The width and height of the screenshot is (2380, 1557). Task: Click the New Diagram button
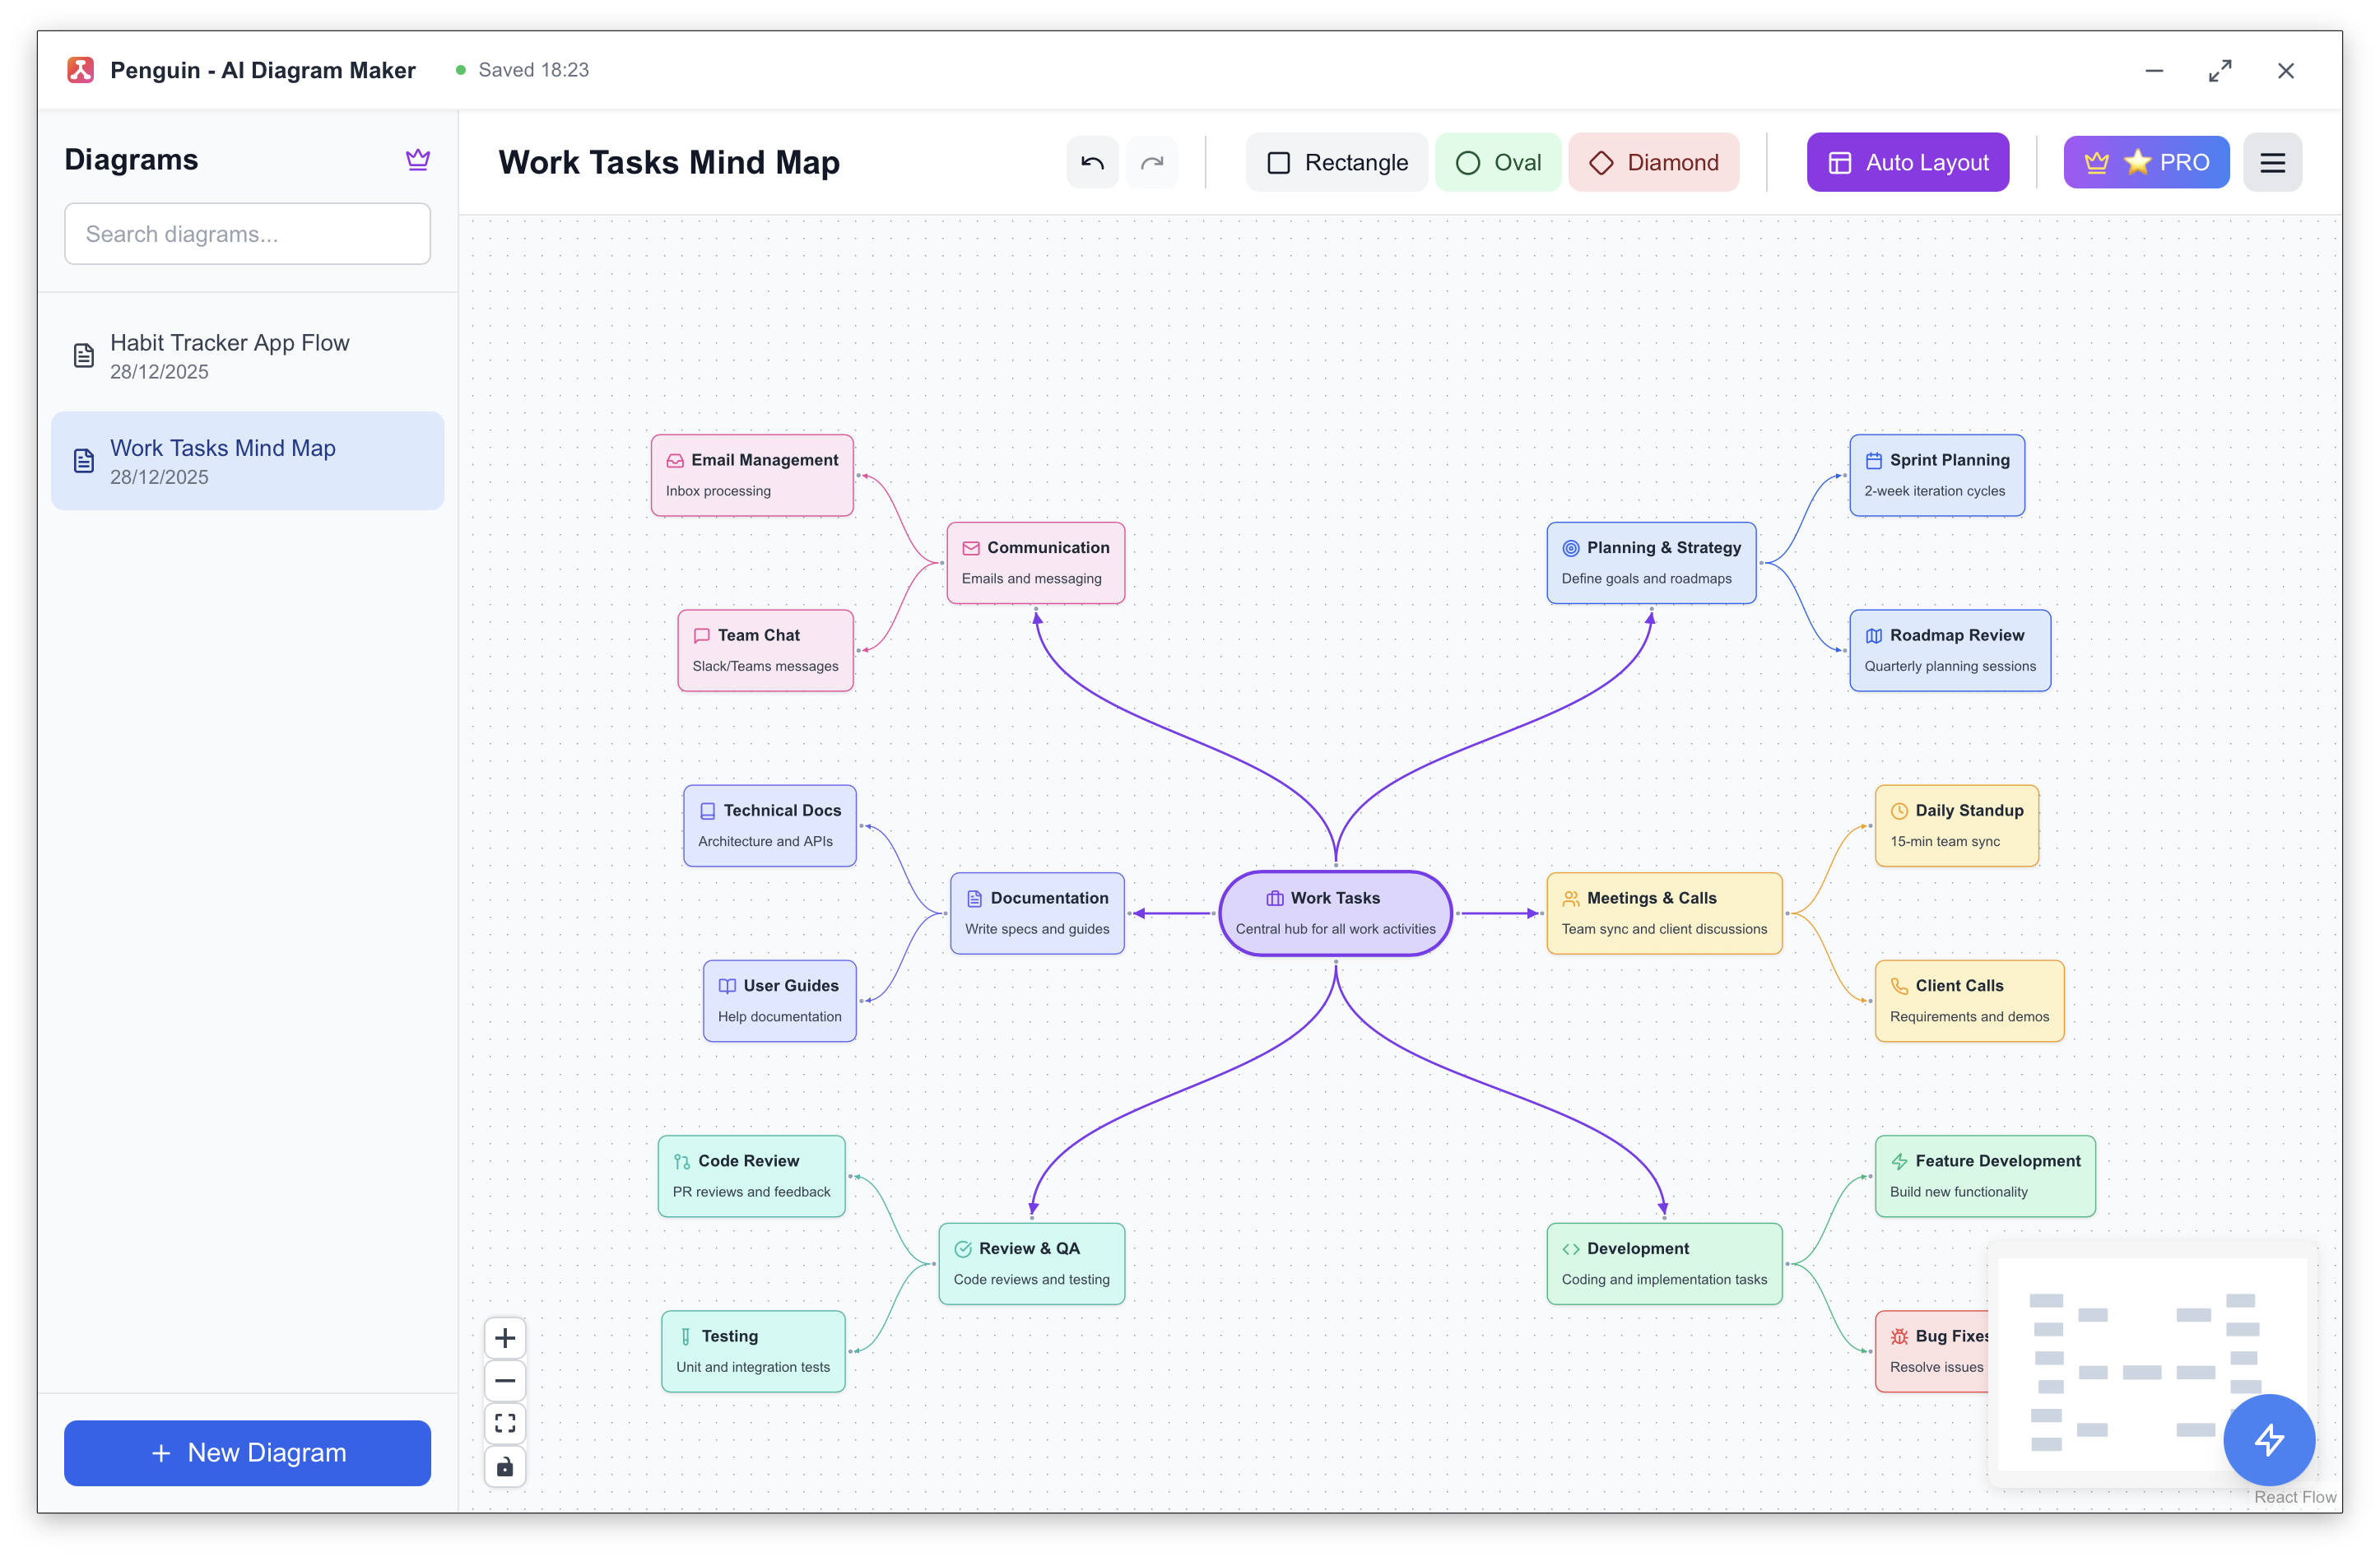pyautogui.click(x=247, y=1453)
